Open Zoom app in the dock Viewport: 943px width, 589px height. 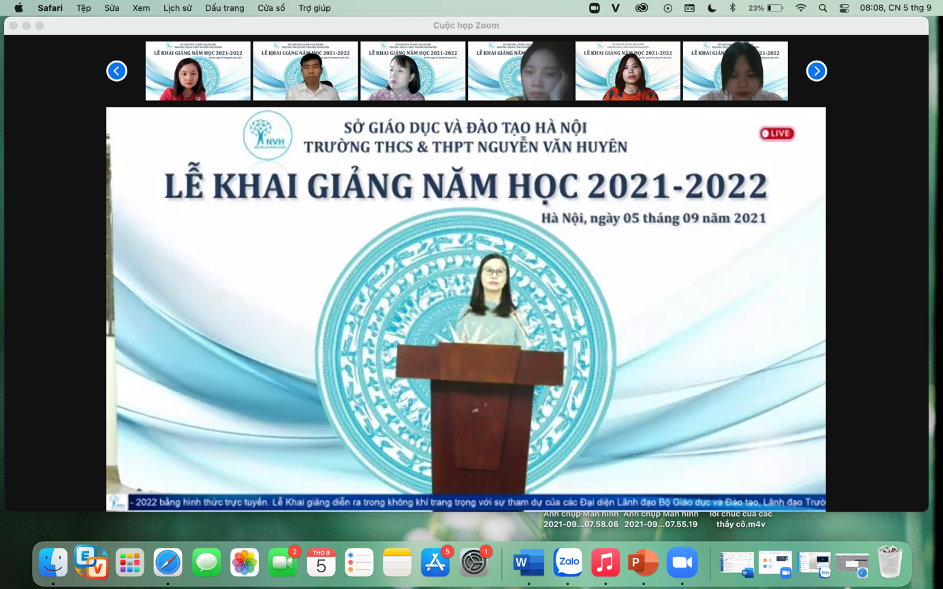[682, 563]
